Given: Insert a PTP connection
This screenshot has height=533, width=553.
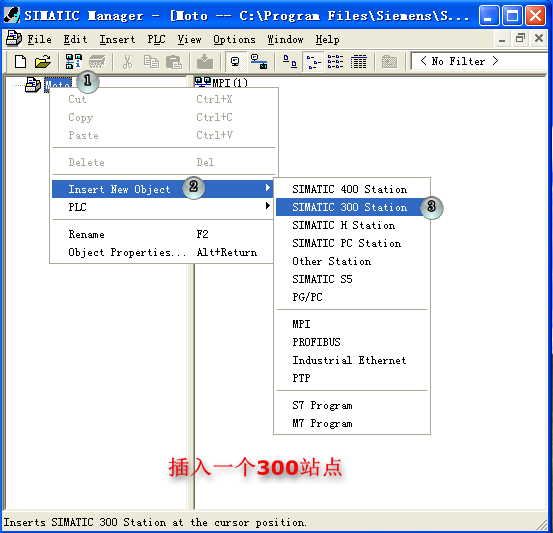Looking at the screenshot, I should (352, 378).
